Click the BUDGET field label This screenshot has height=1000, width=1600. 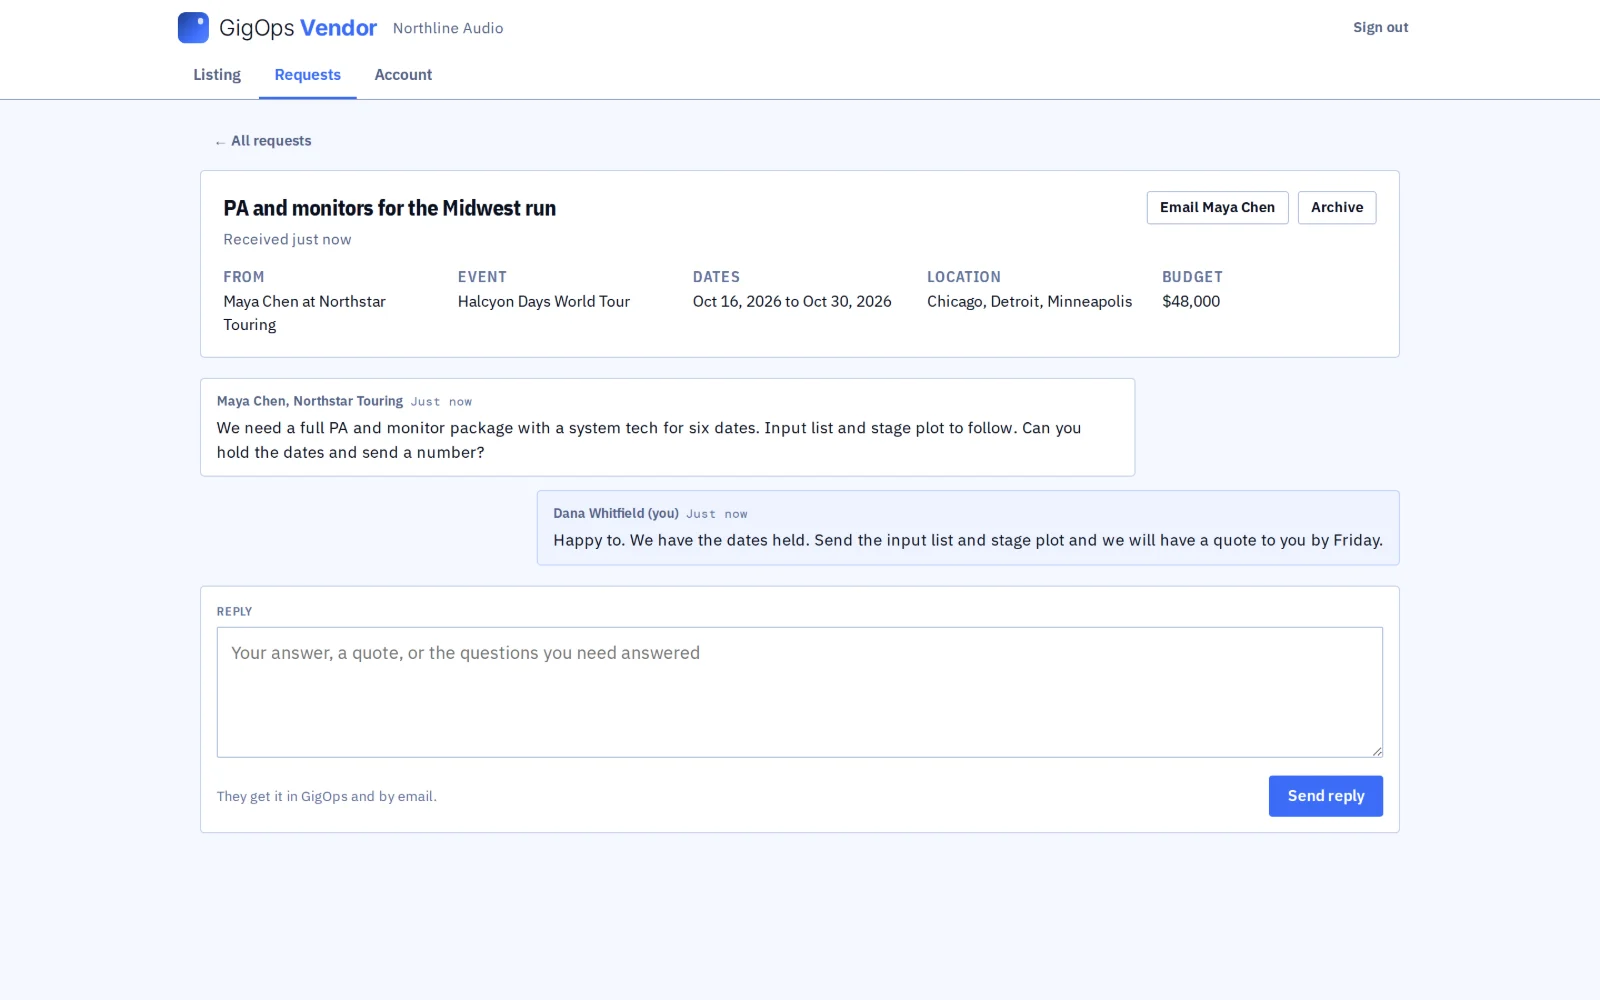(x=1192, y=277)
